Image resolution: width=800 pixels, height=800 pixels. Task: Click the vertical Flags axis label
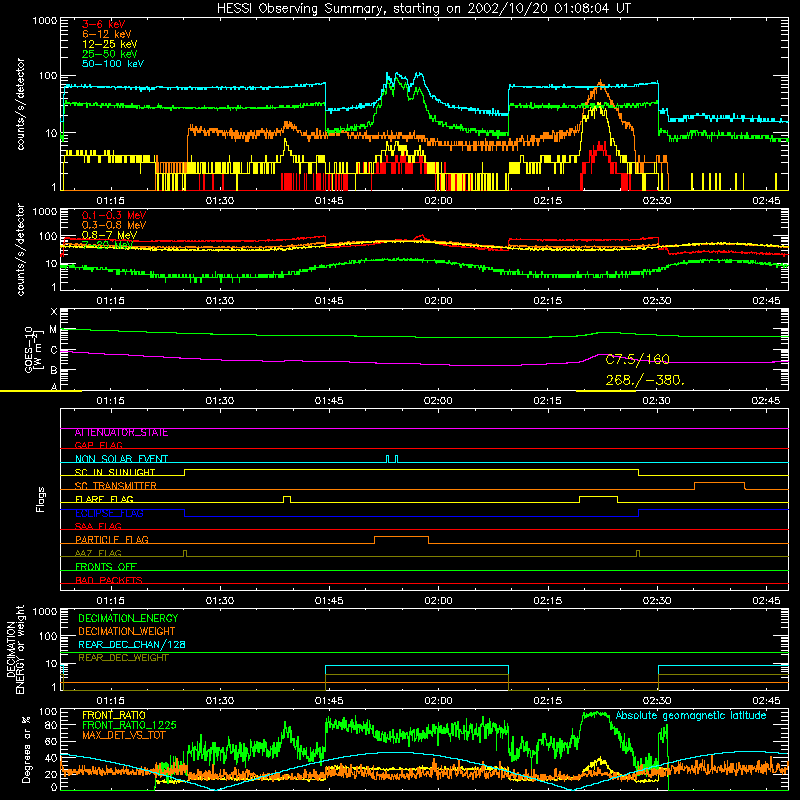click(x=40, y=499)
